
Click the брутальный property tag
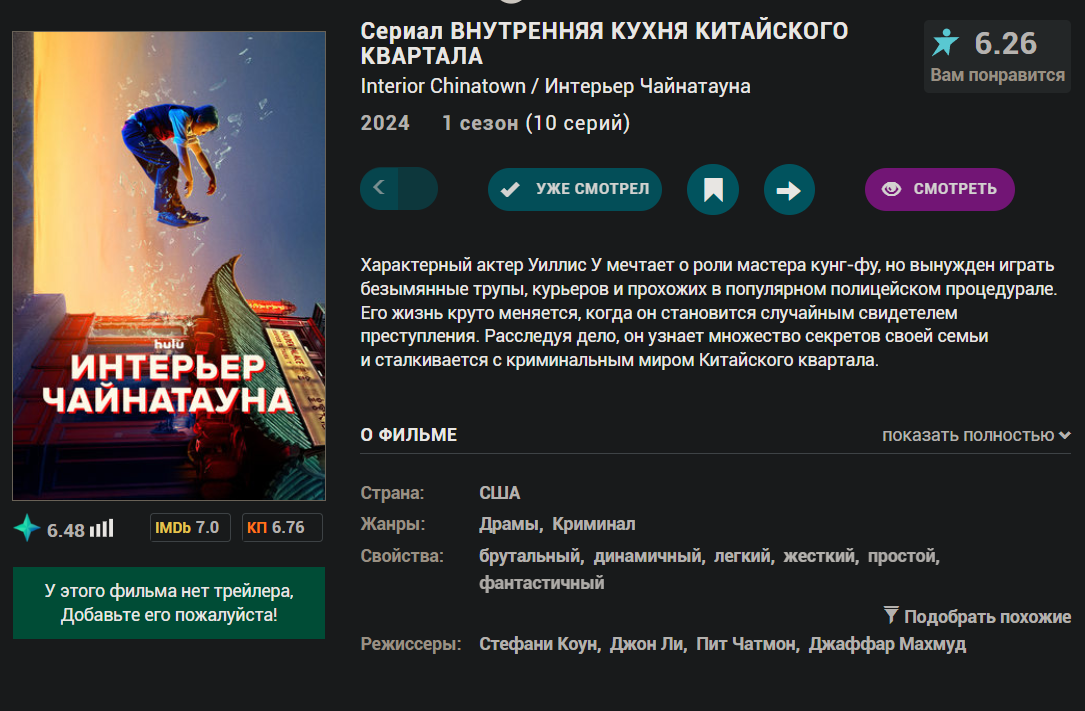coord(529,556)
